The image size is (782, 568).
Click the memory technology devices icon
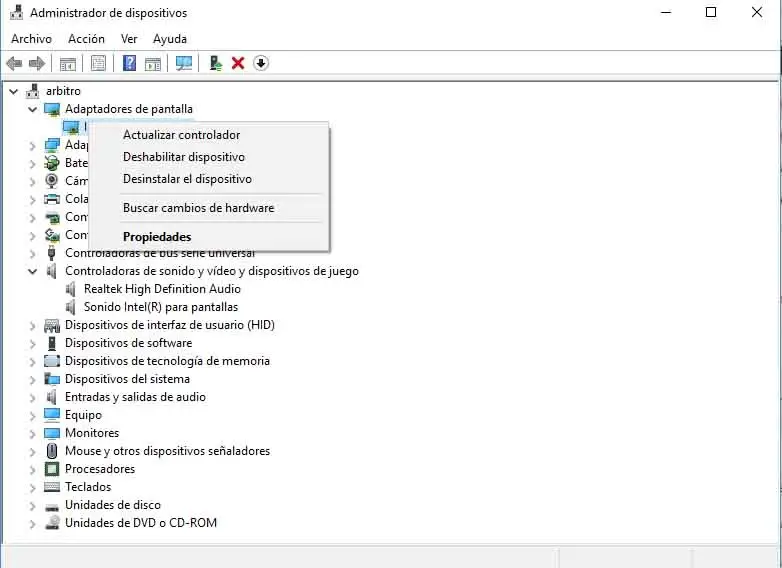[x=52, y=361]
